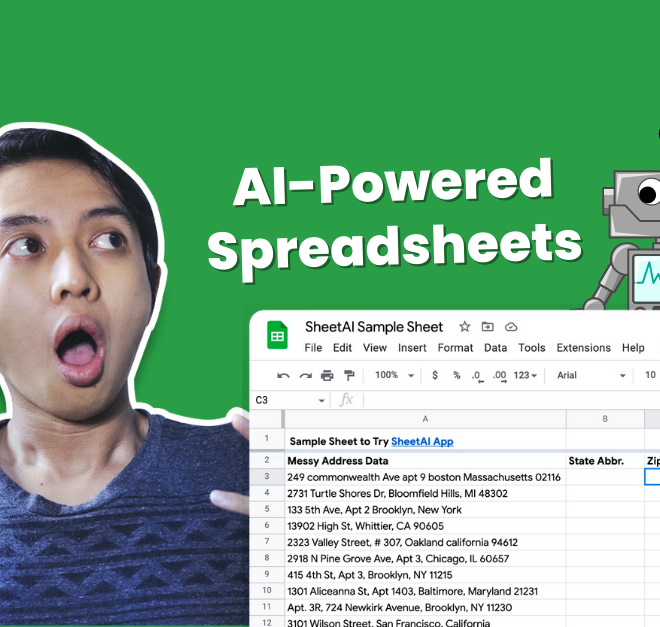
Task: Apply percent format to cell
Action: [456, 376]
